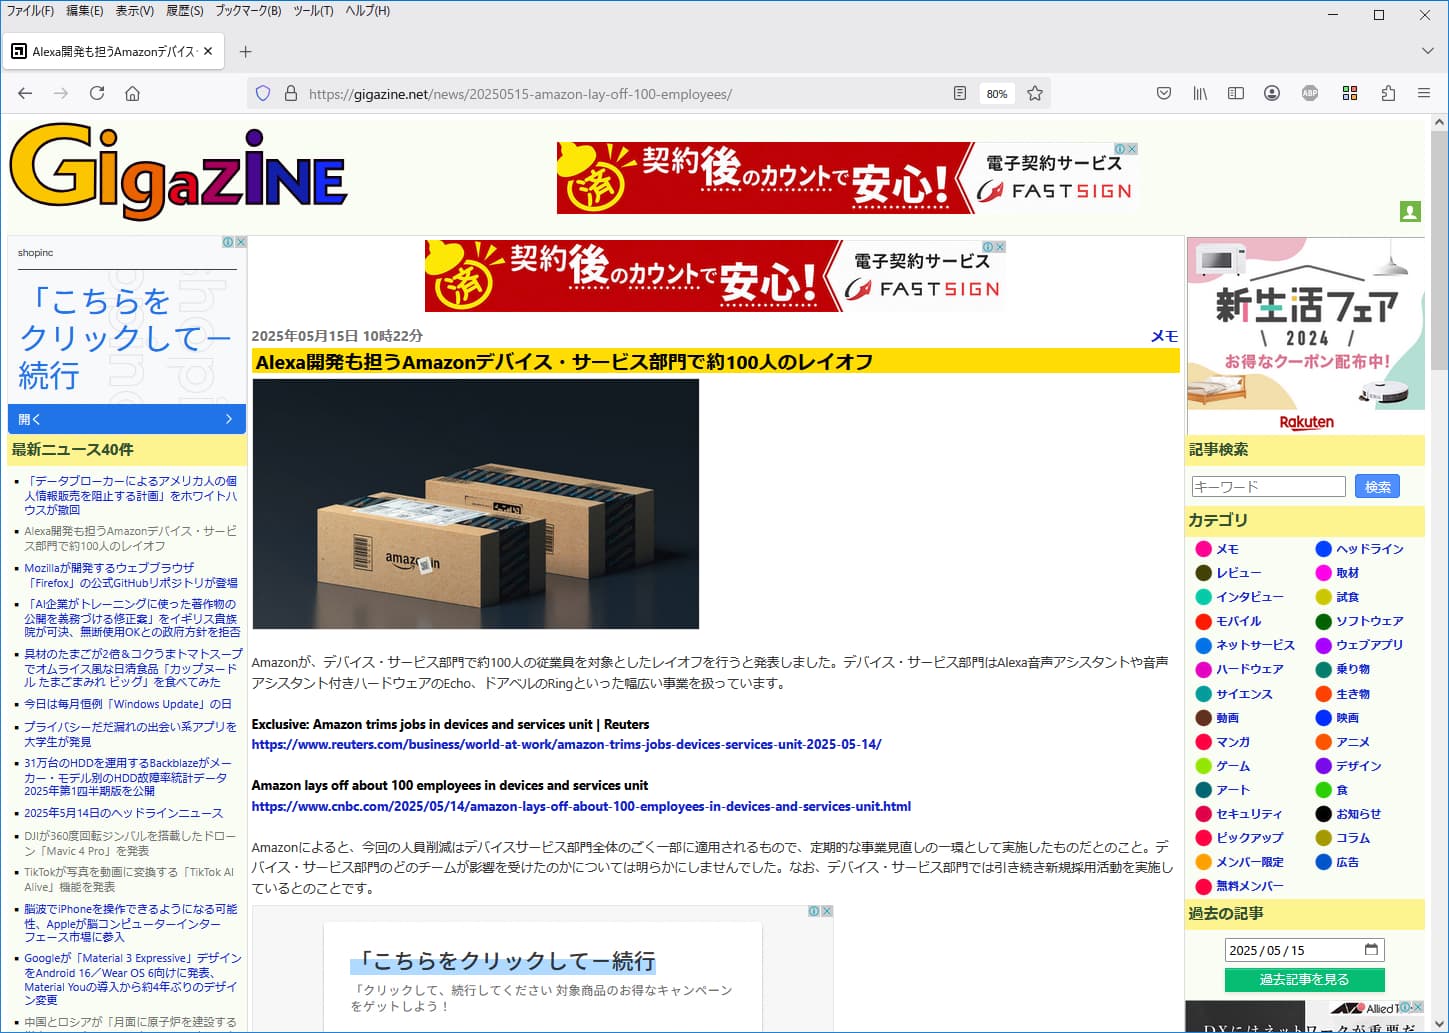Click the page vertical scrollbar thumb
Viewport: 1449px width, 1033px height.
1439,250
